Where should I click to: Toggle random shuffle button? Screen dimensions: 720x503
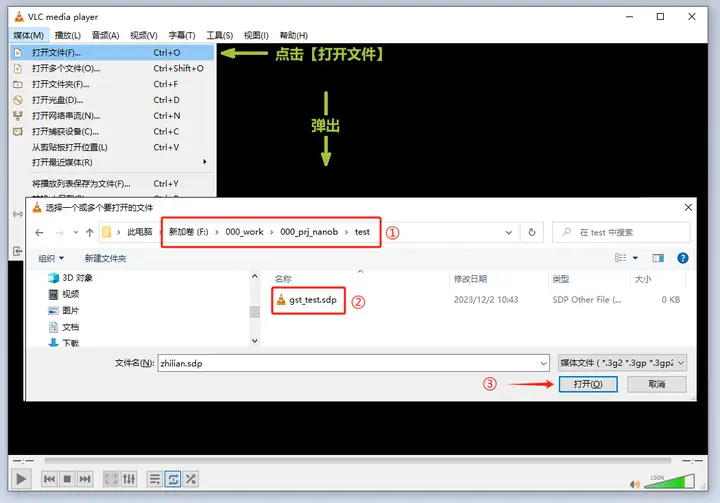pos(191,479)
